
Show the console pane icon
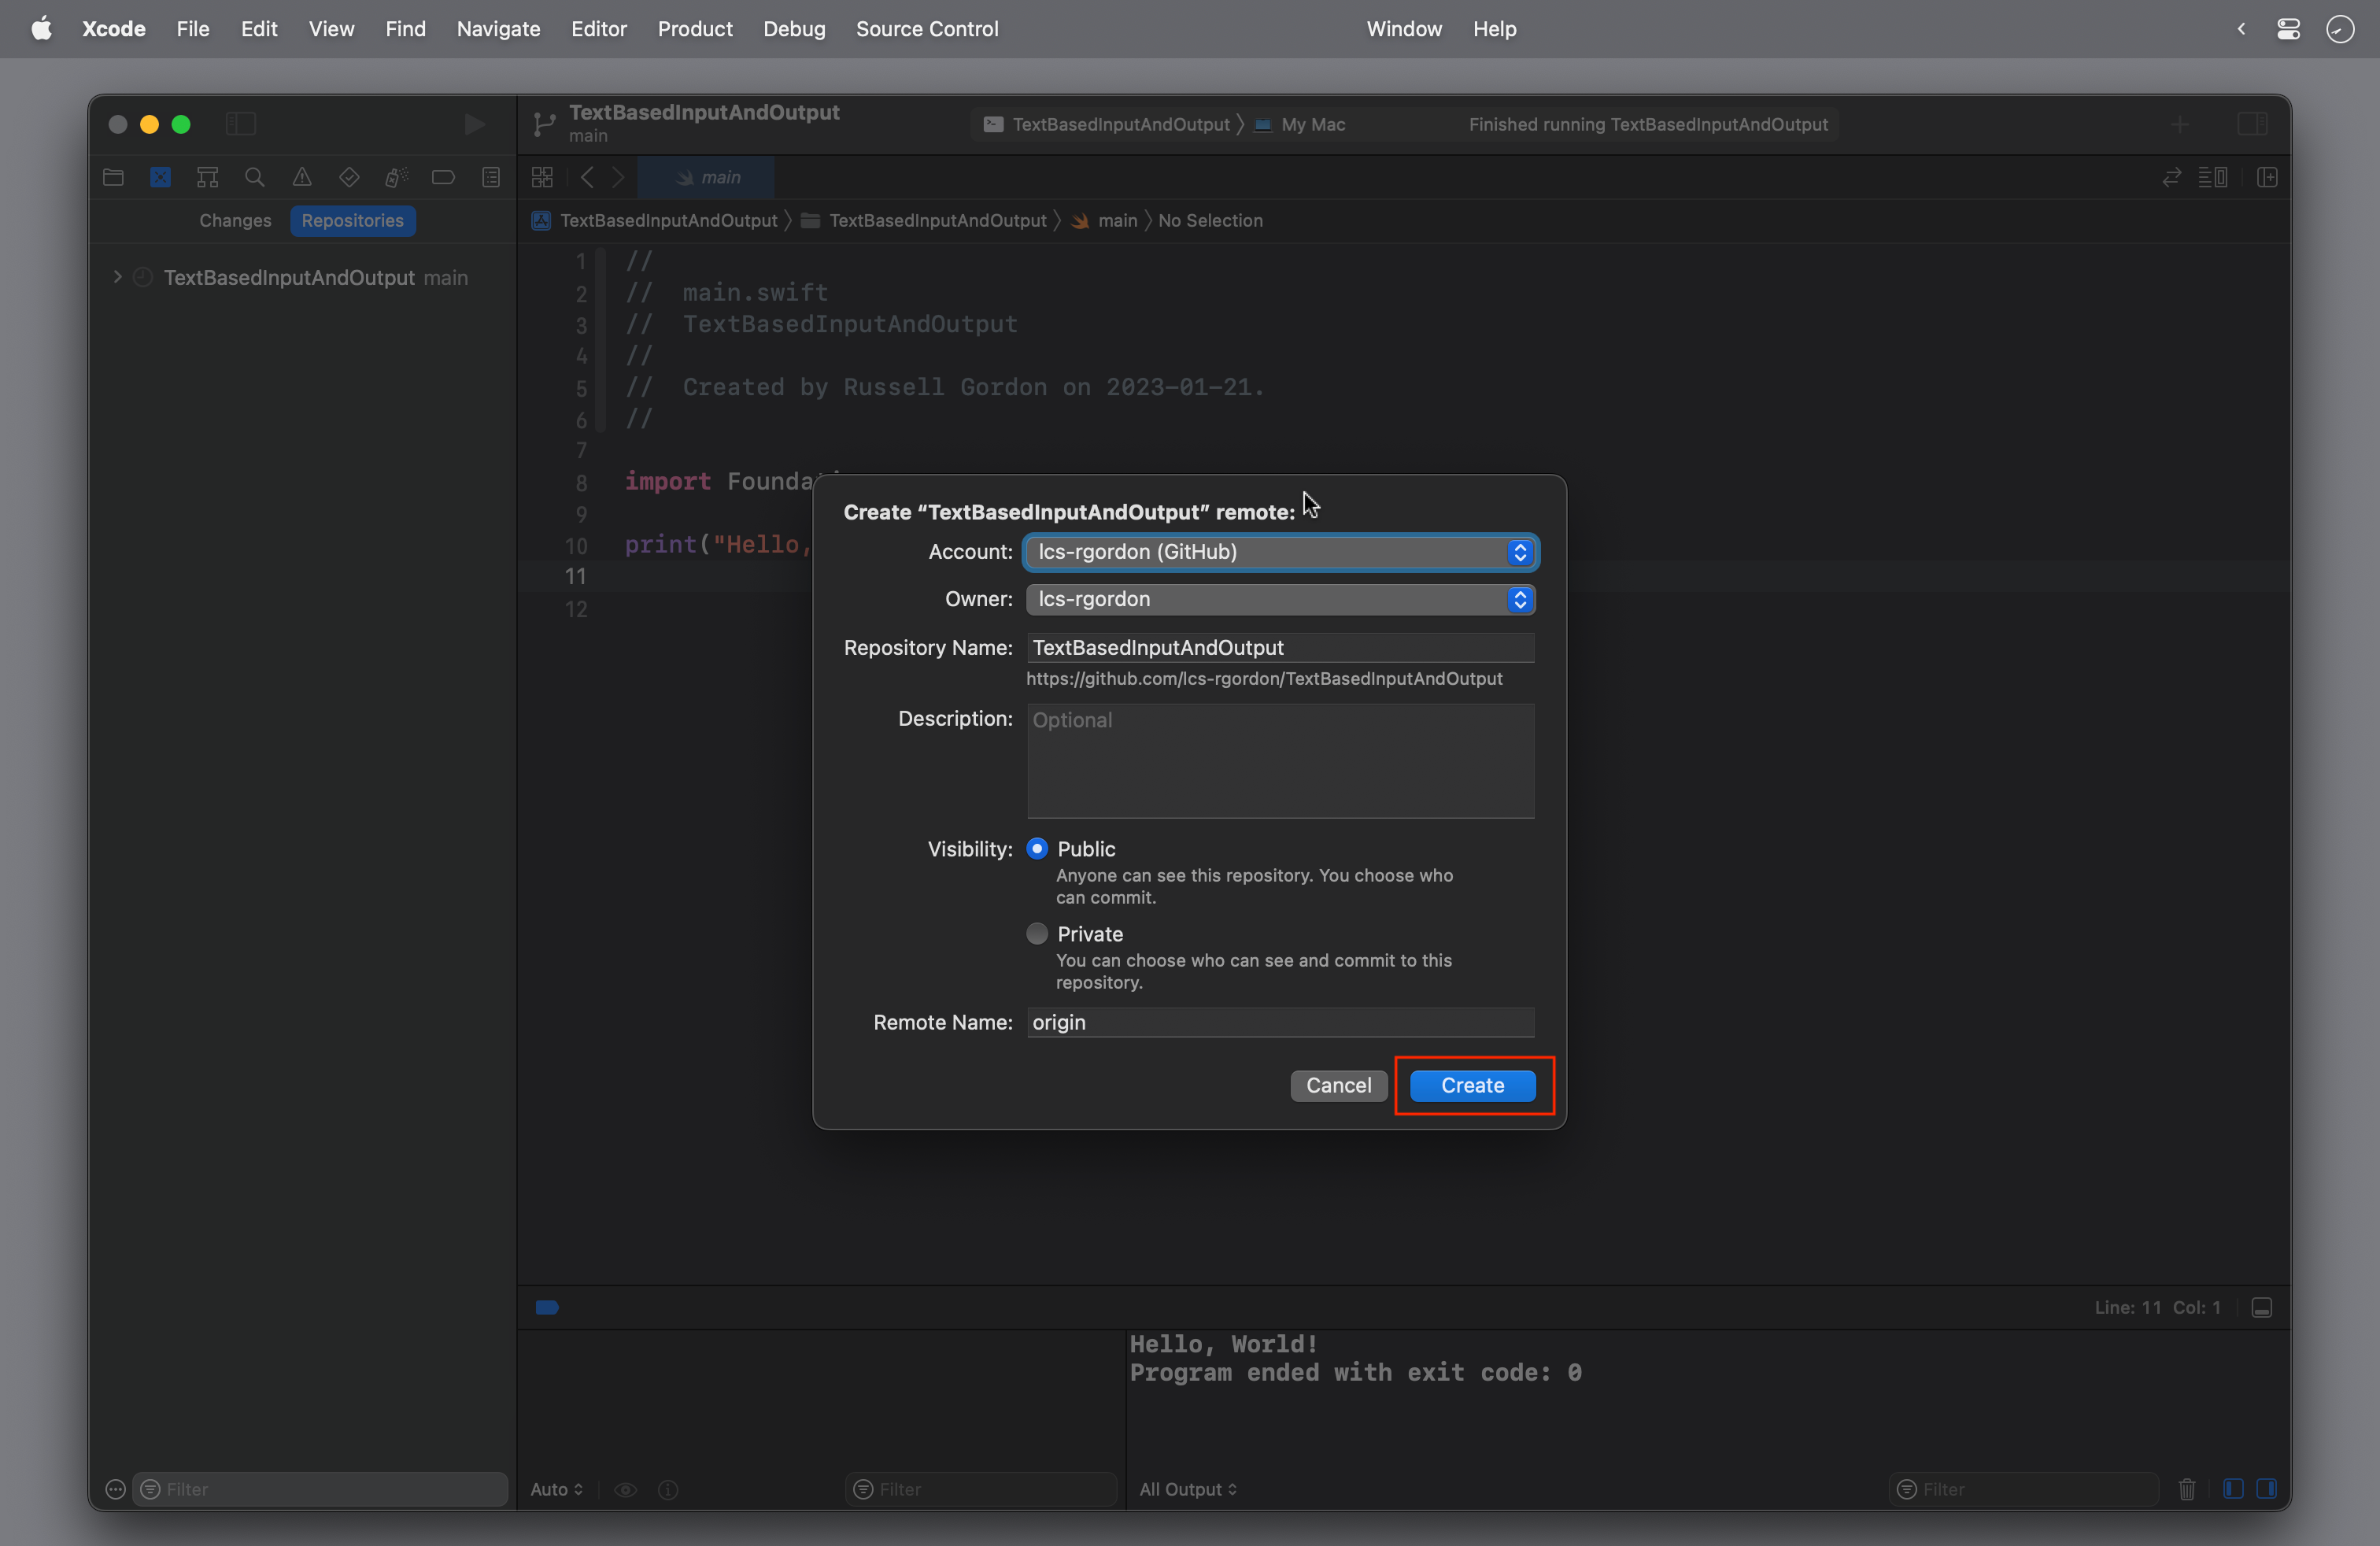click(x=2267, y=1489)
